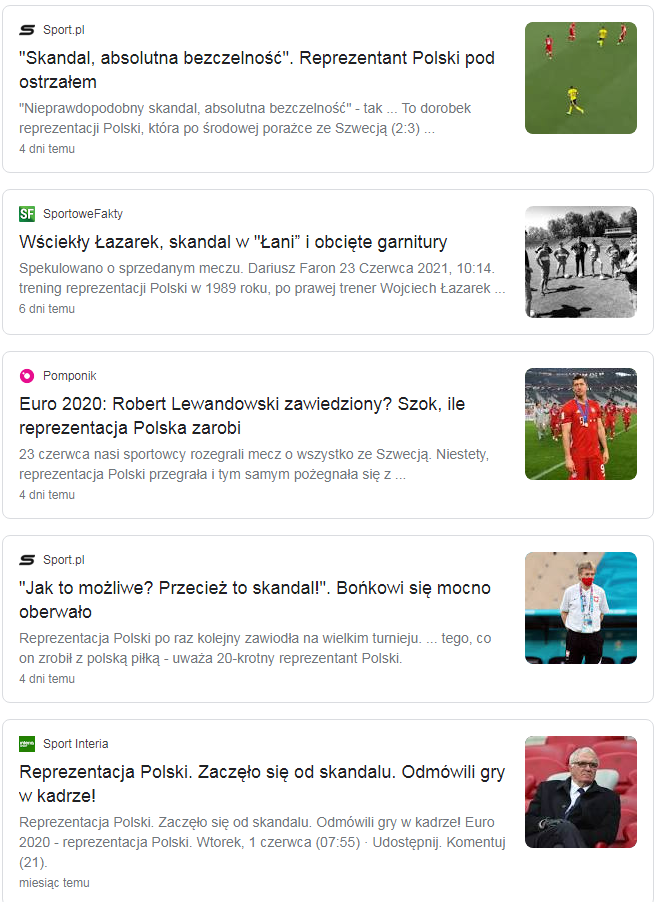
Task: Open the article "Wściekły Łazarek, skandal w Łani"
Action: [233, 242]
